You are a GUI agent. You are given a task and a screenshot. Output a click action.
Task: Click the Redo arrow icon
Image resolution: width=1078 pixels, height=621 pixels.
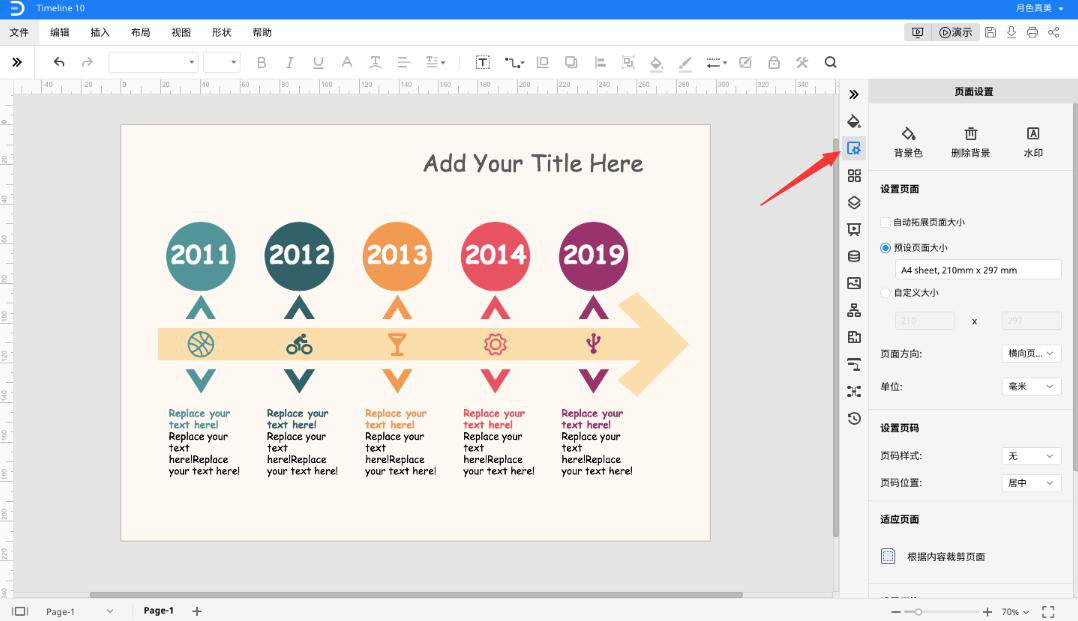pos(87,63)
